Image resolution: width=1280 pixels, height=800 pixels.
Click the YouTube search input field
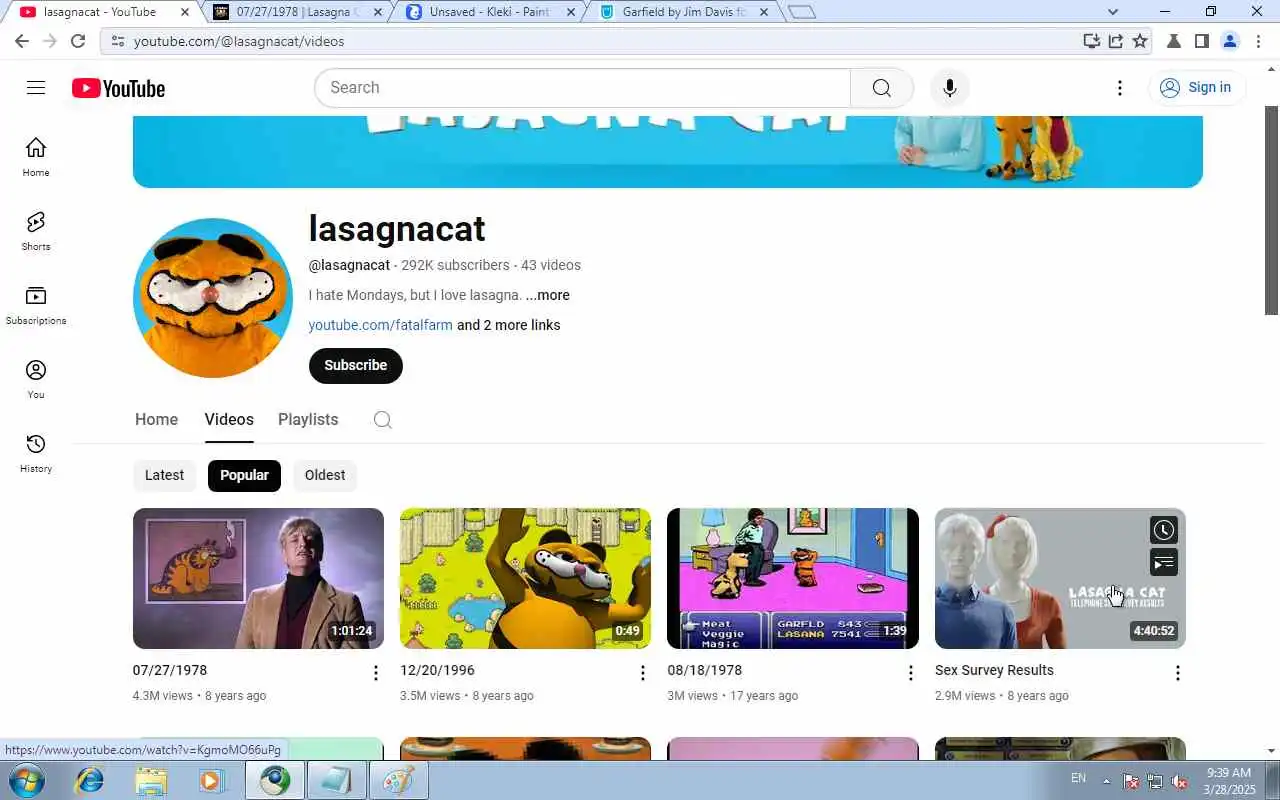(582, 88)
